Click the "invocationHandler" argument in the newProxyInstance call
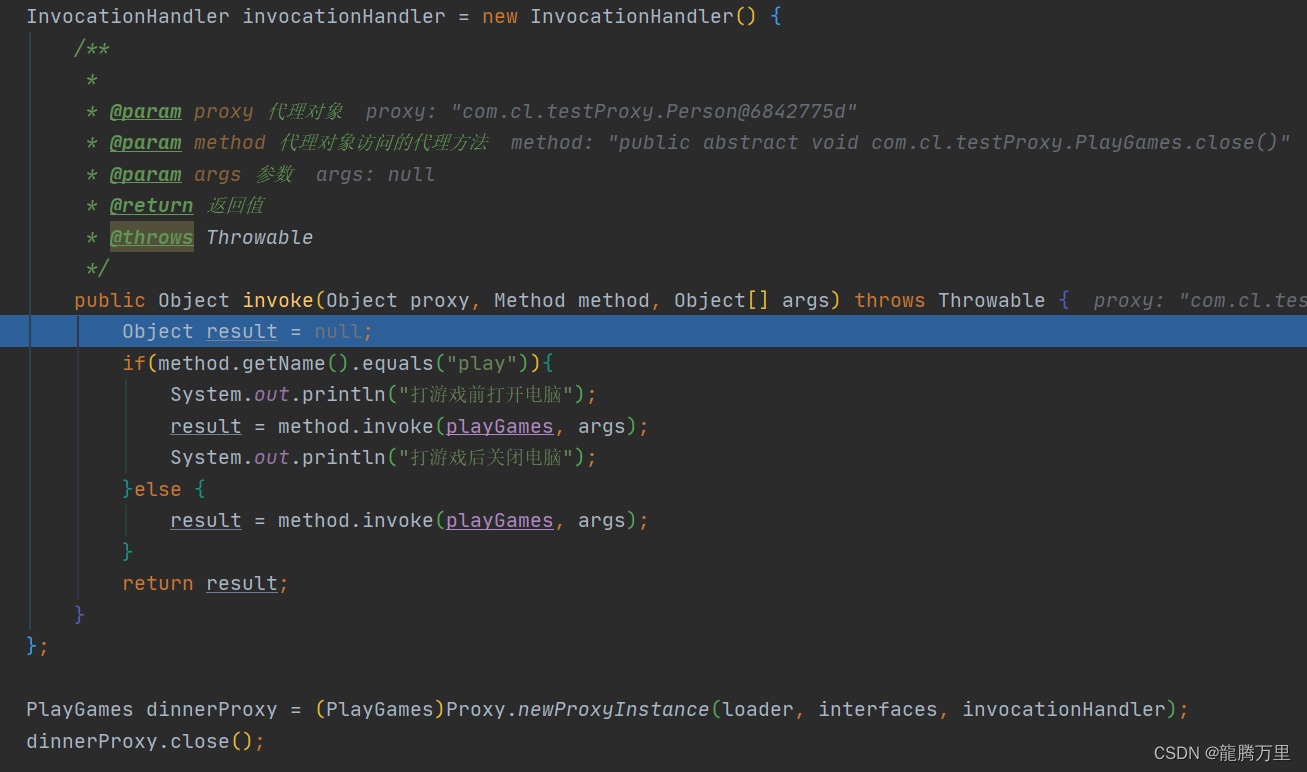 (1064, 709)
